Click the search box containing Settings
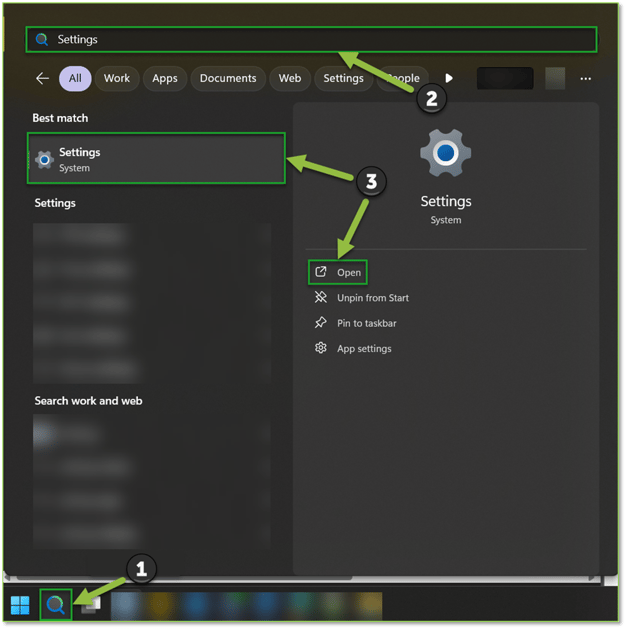 pyautogui.click(x=311, y=39)
